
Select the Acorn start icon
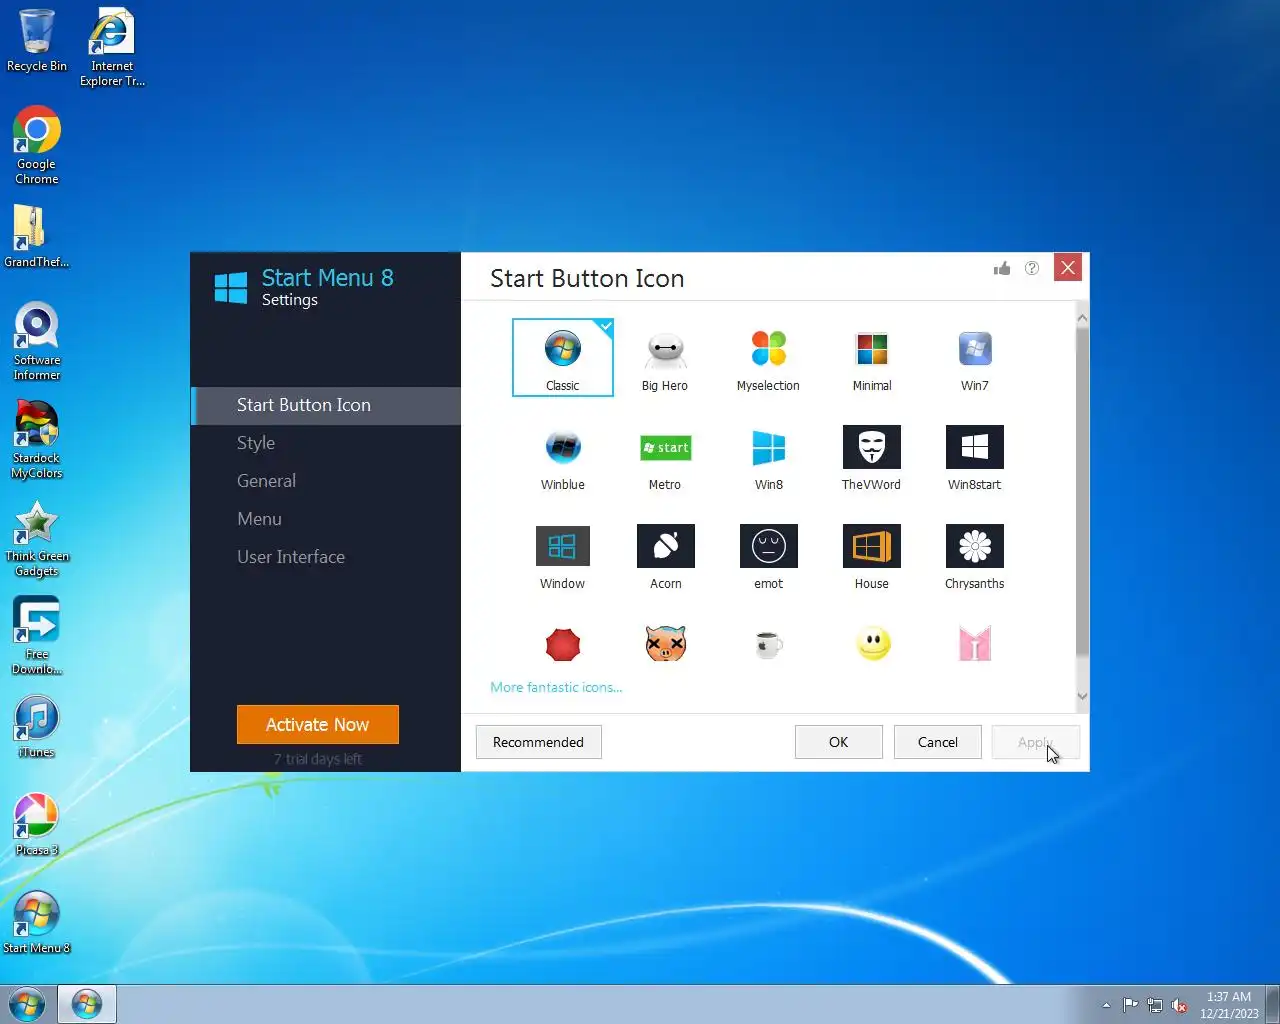(666, 556)
